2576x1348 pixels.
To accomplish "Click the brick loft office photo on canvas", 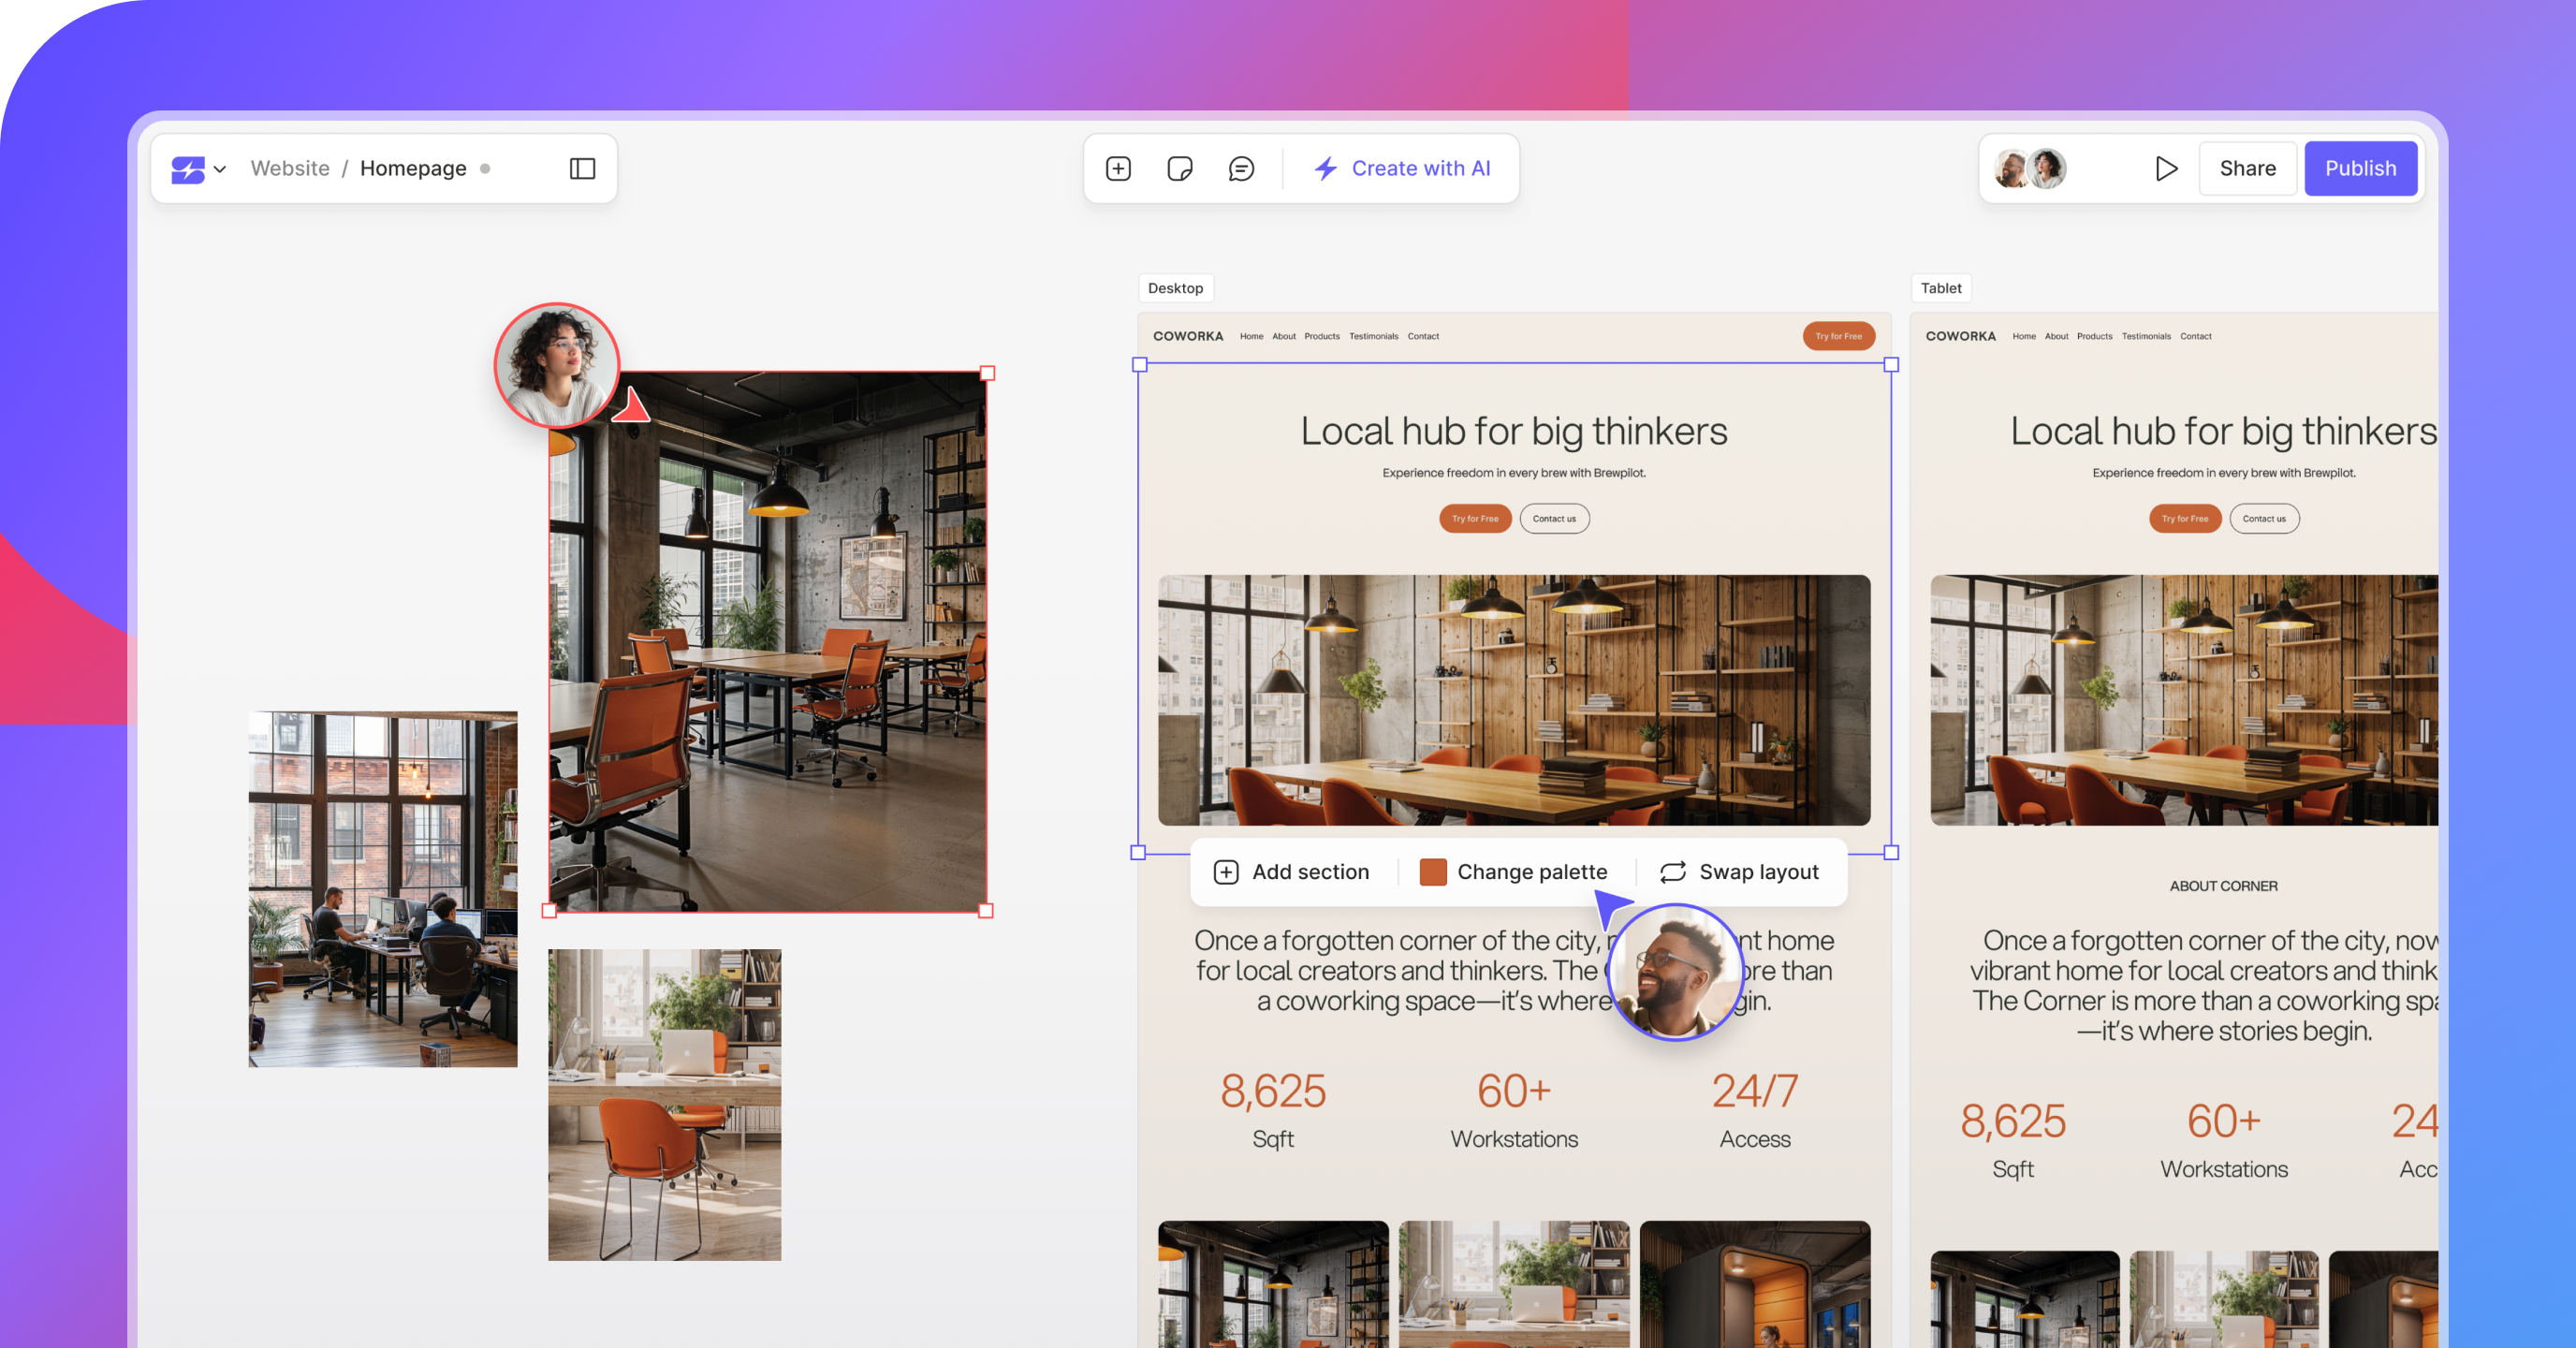I will click(383, 889).
